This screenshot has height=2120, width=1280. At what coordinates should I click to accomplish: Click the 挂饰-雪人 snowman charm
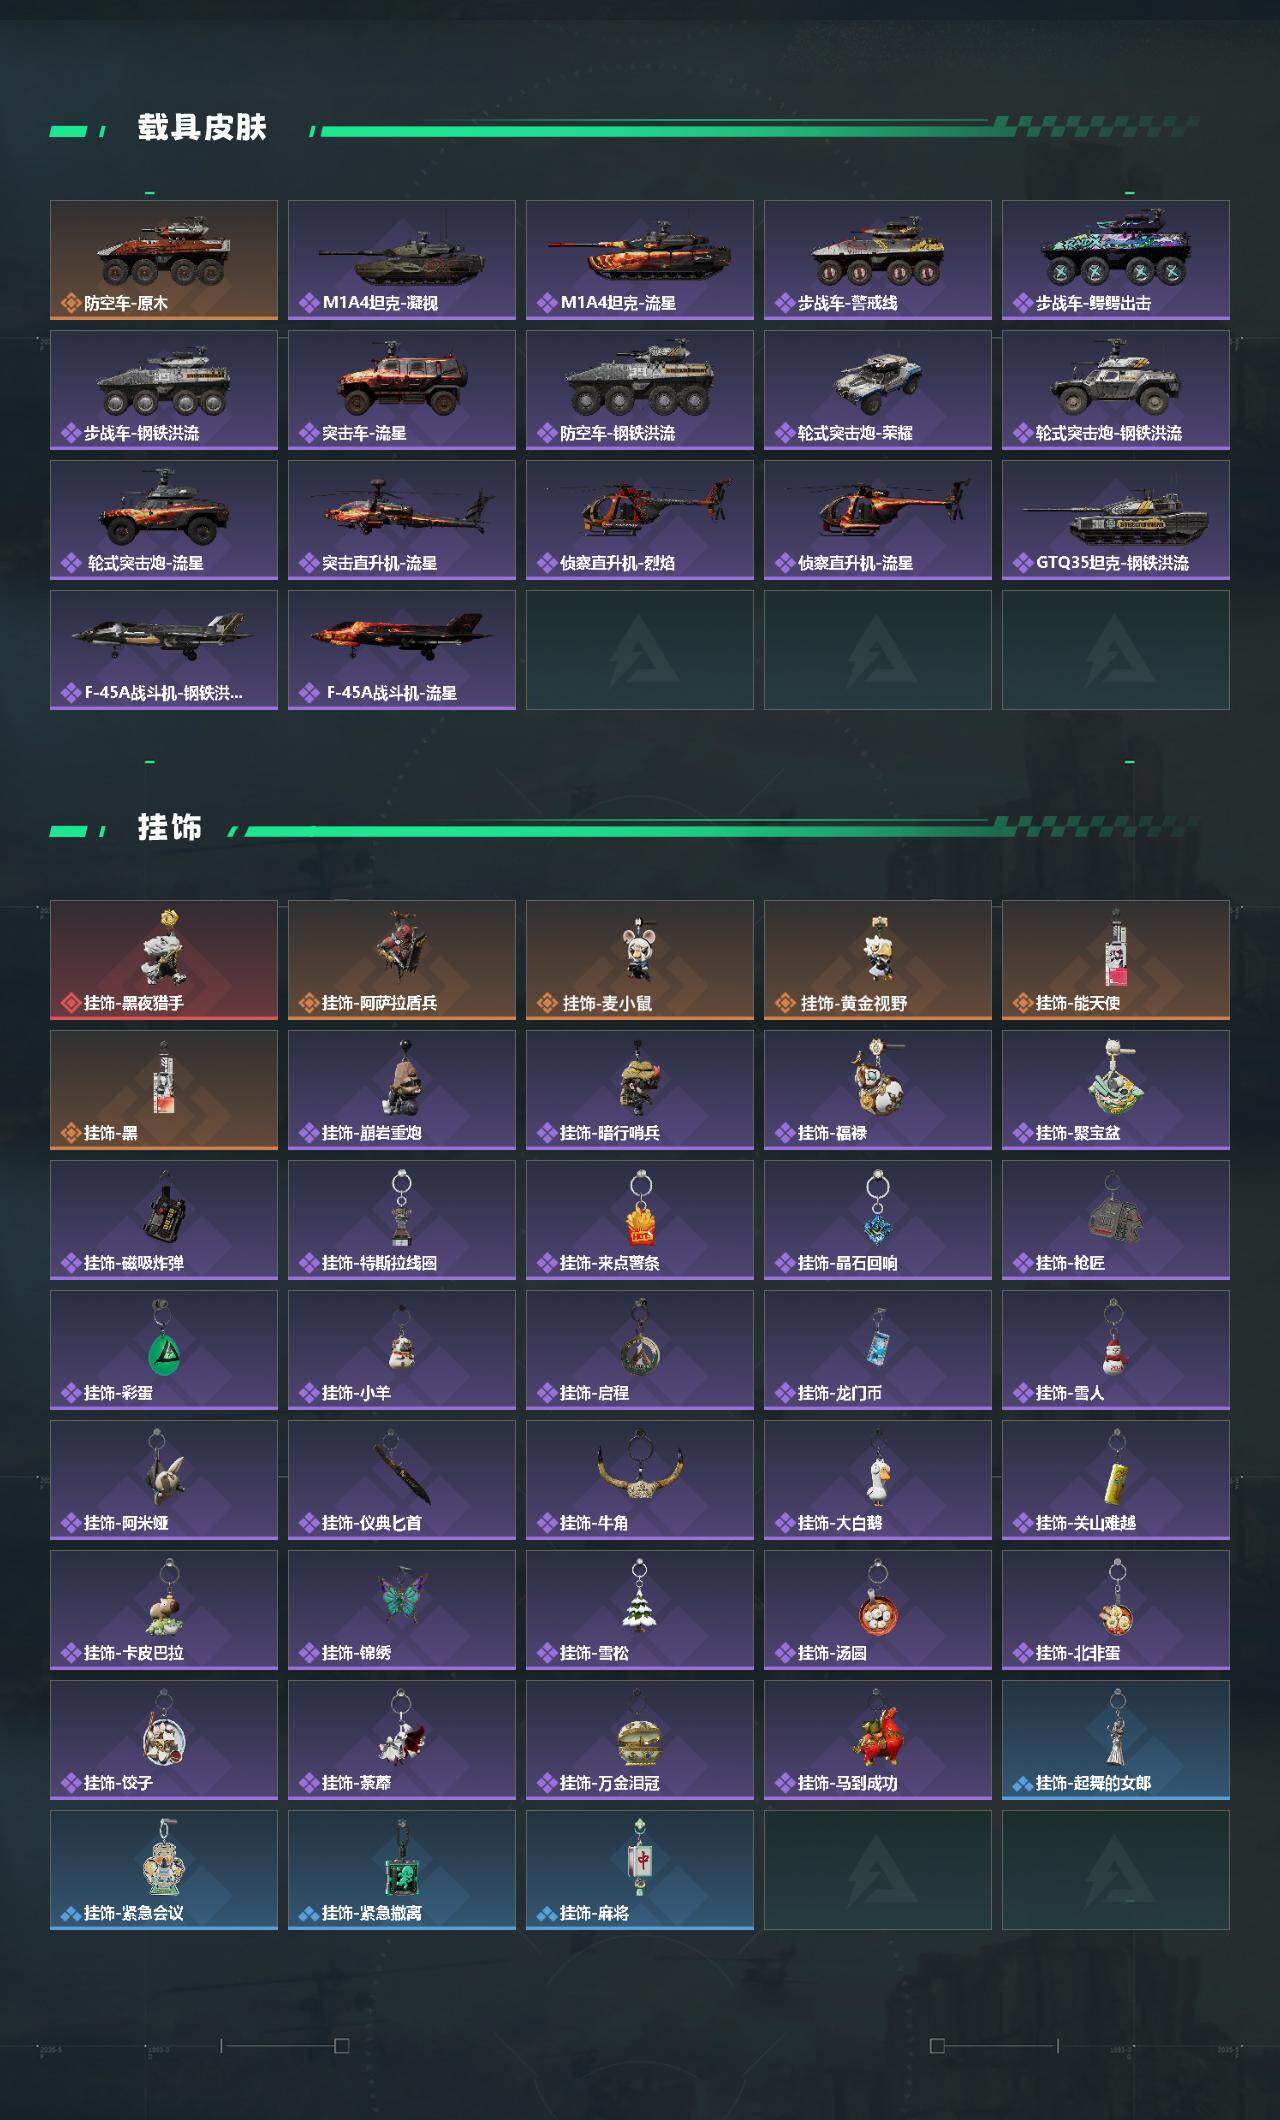[1116, 1350]
